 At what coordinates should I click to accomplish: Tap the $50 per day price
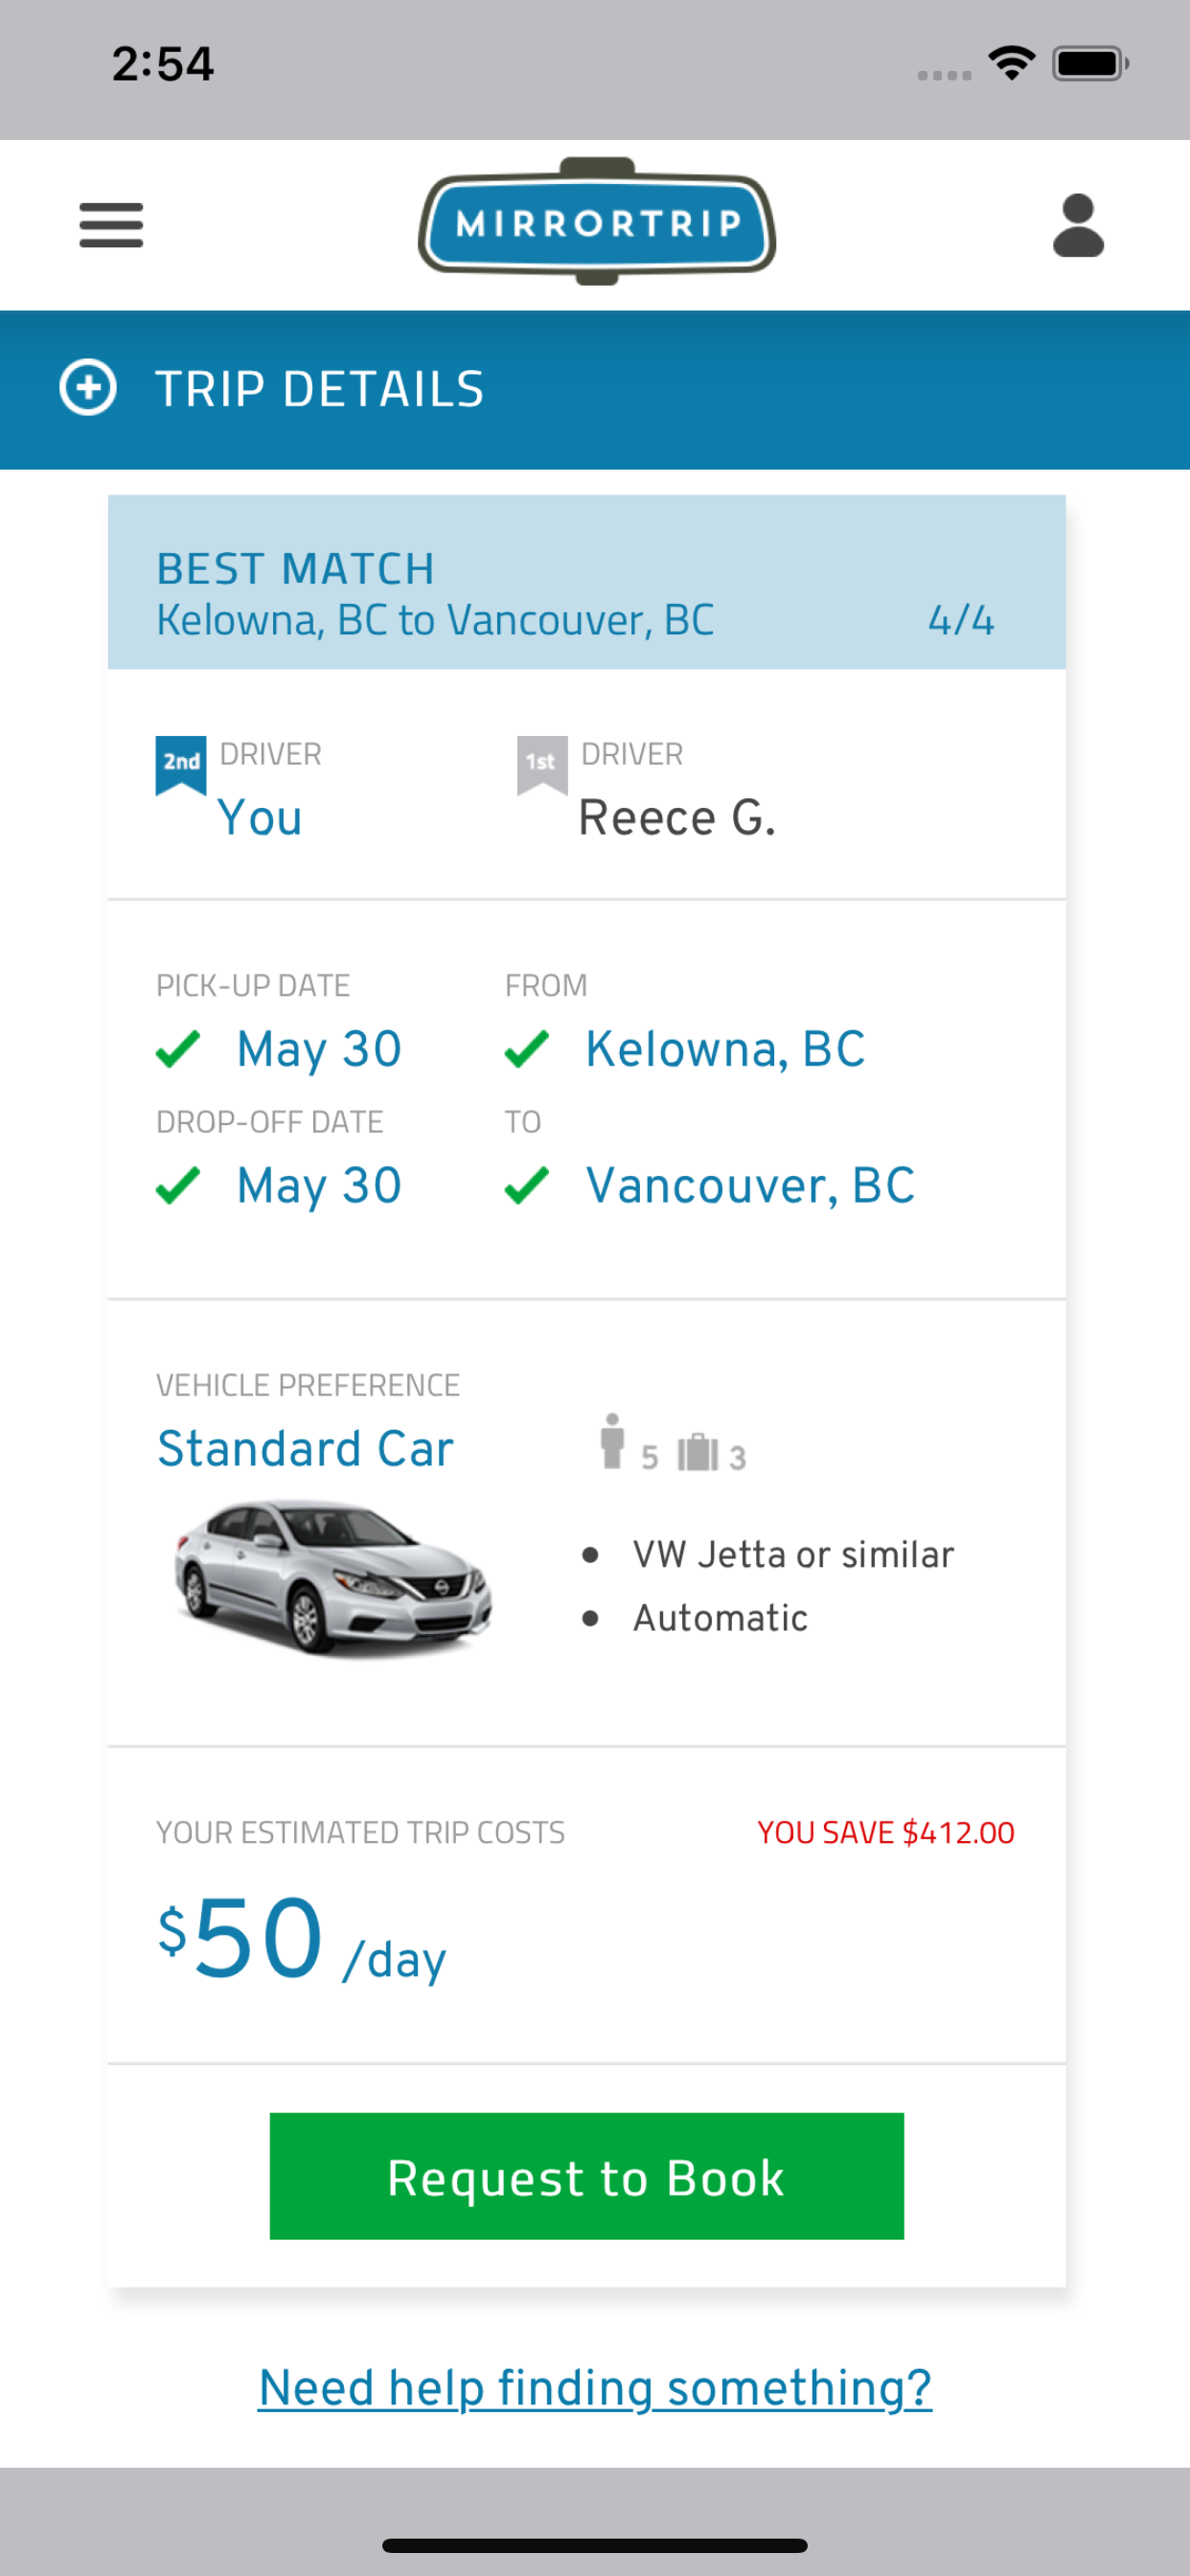[x=301, y=1941]
